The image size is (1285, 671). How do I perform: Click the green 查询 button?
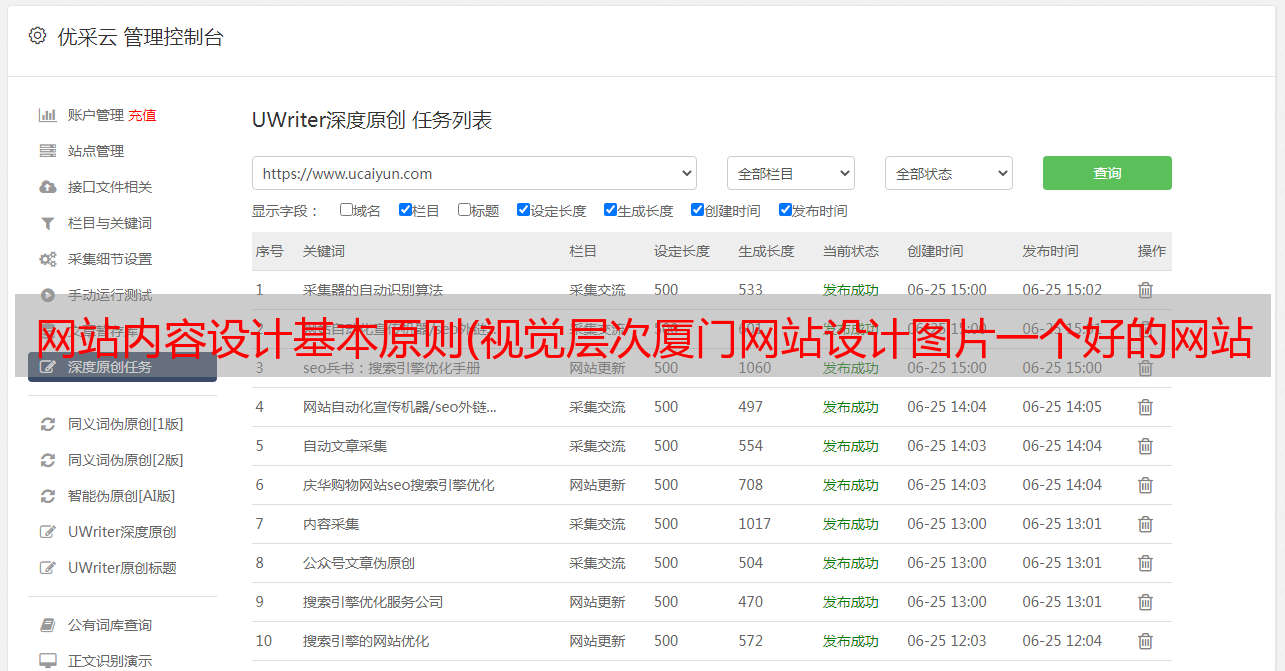pyautogui.click(x=1107, y=173)
